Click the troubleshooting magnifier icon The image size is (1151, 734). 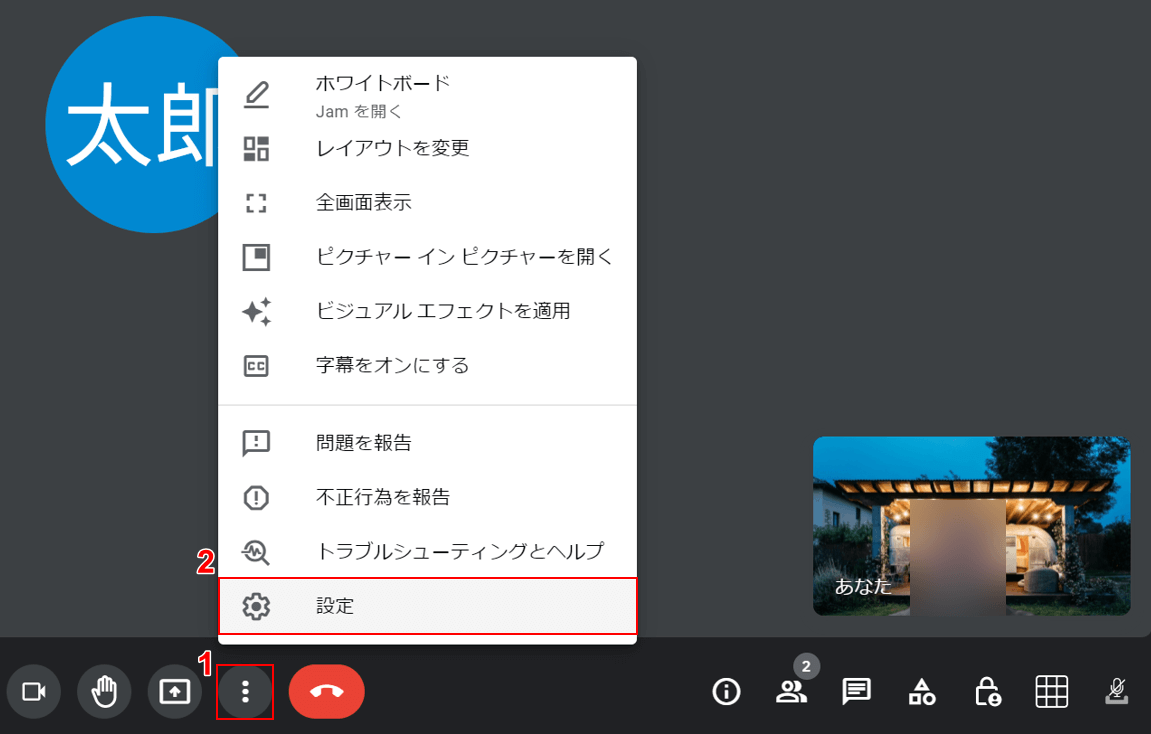click(256, 552)
